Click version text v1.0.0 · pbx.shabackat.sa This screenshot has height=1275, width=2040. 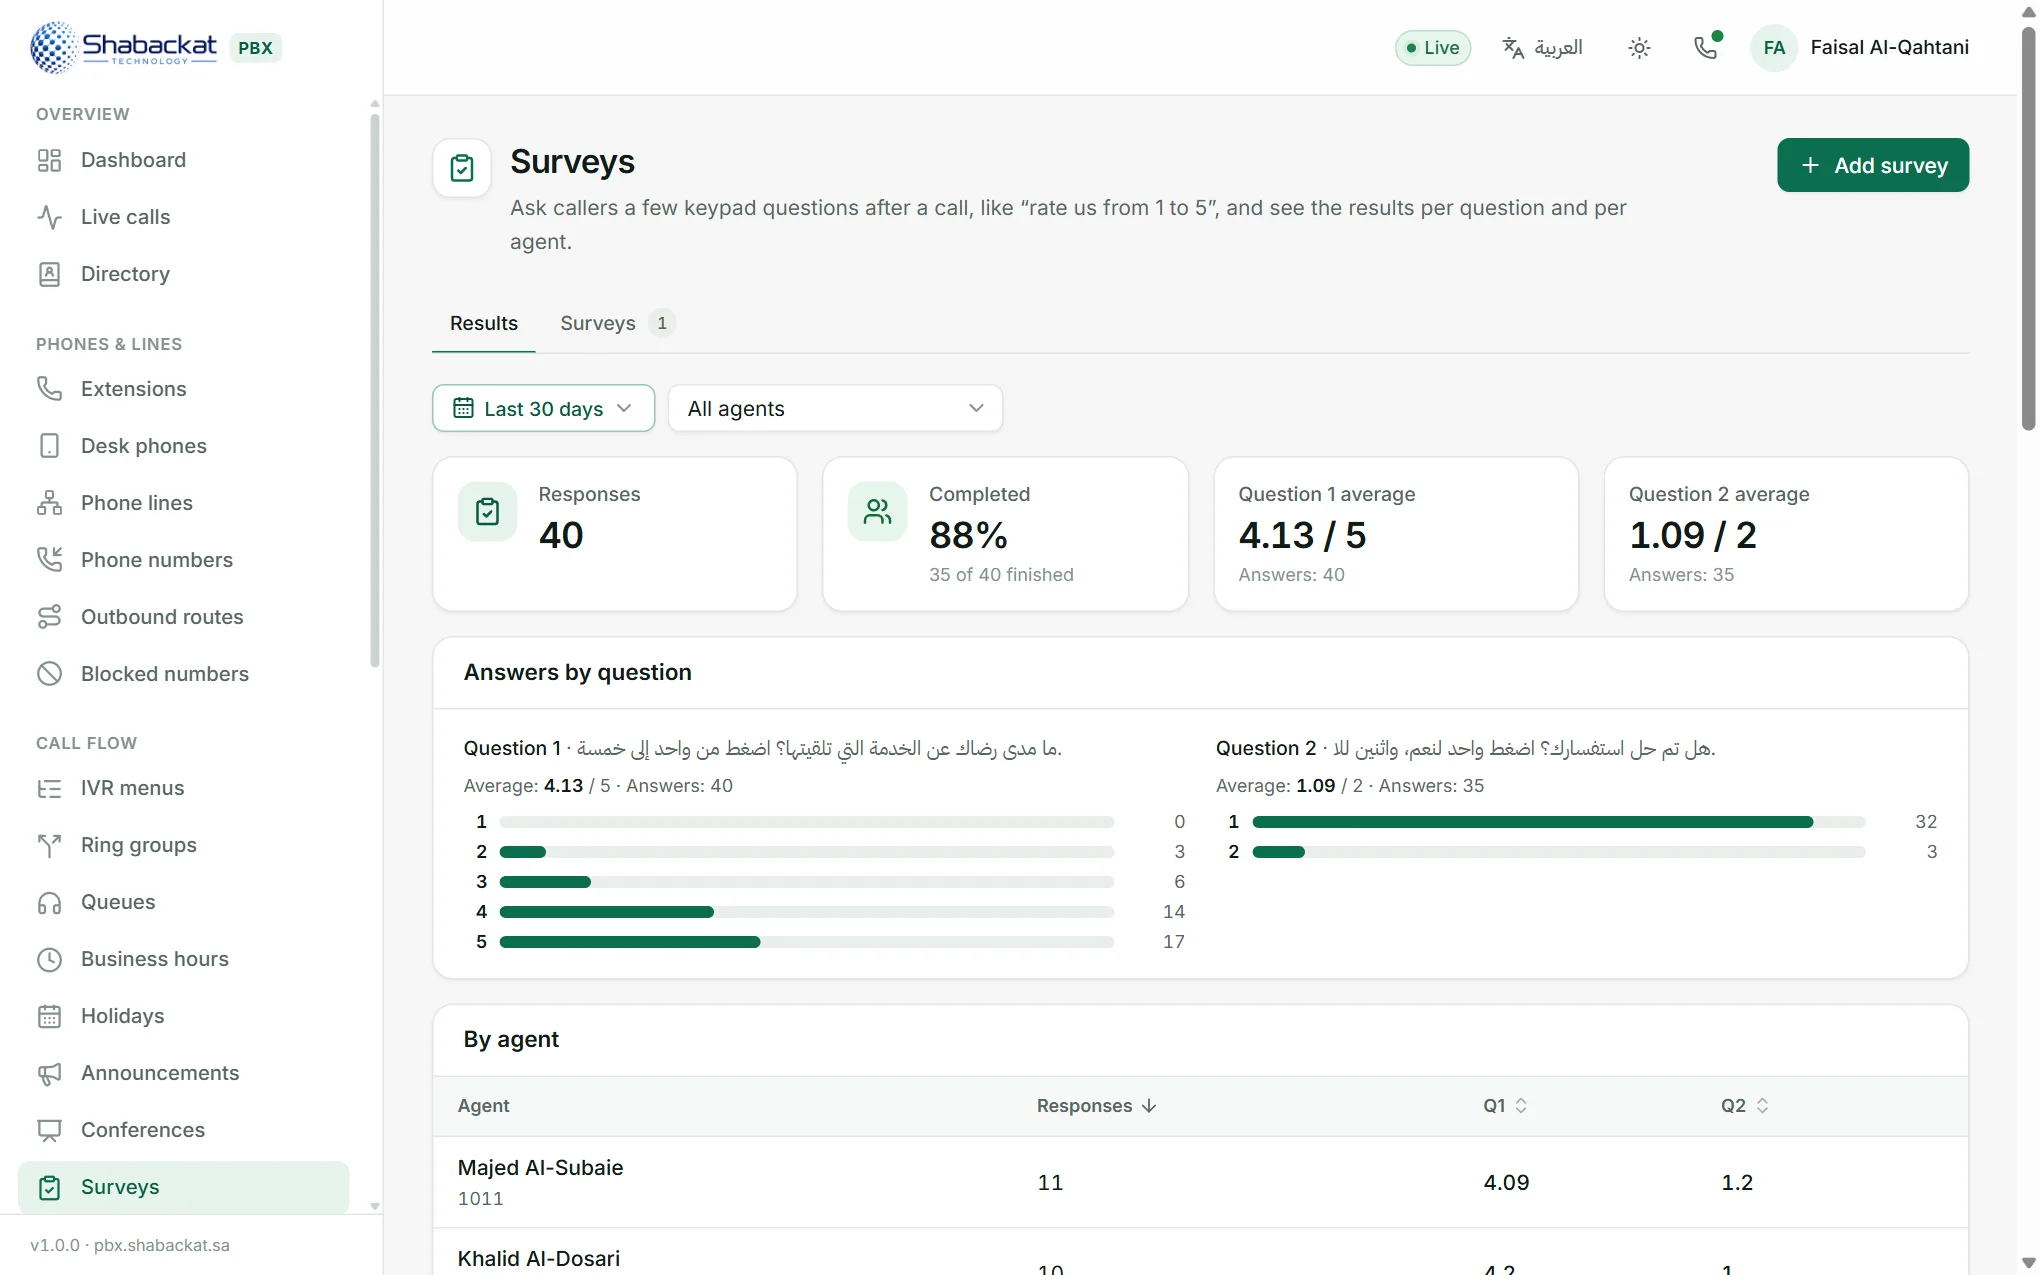tap(130, 1245)
